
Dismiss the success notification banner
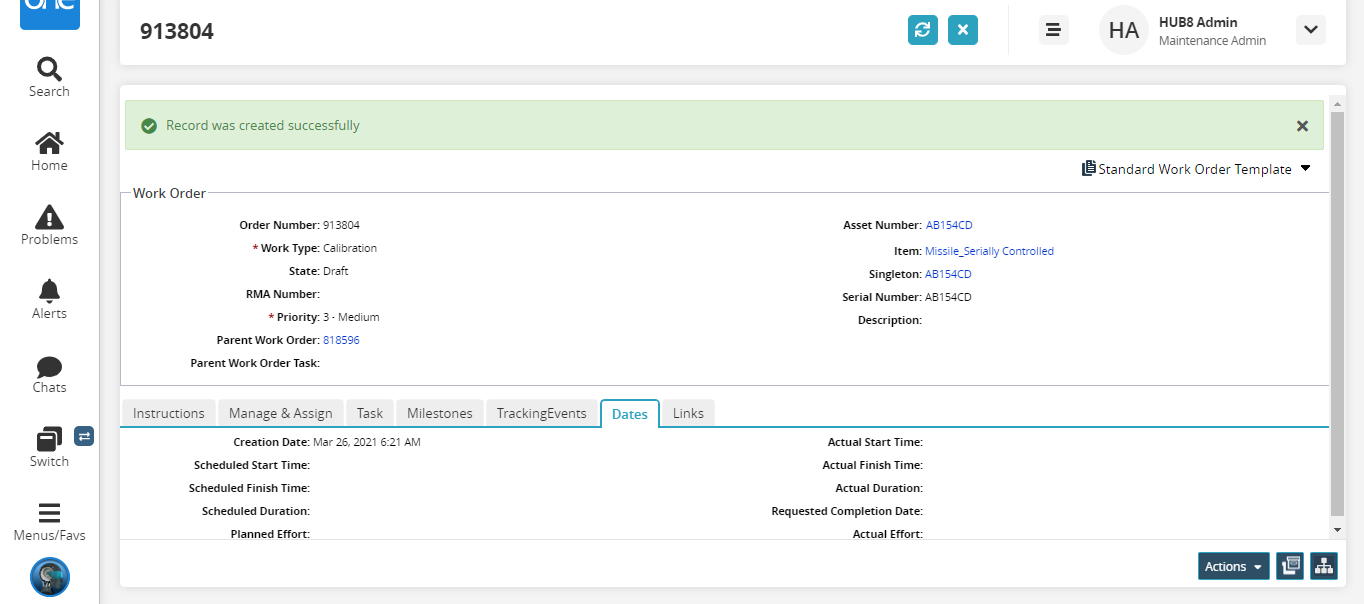pyautogui.click(x=1302, y=126)
